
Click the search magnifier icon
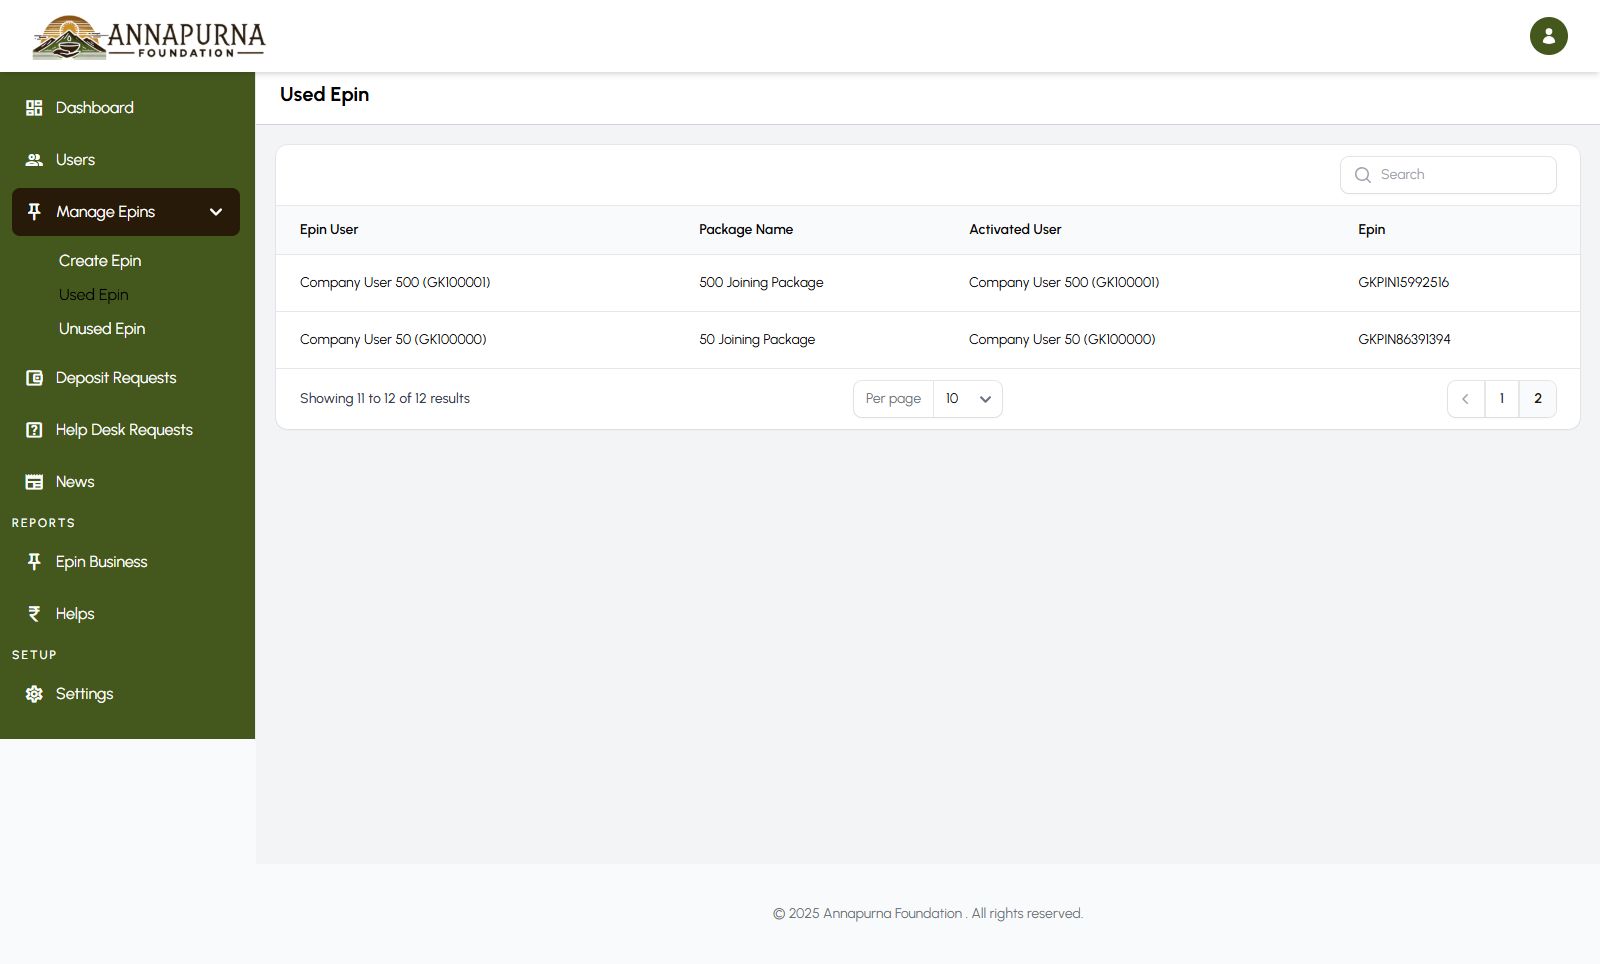point(1362,175)
